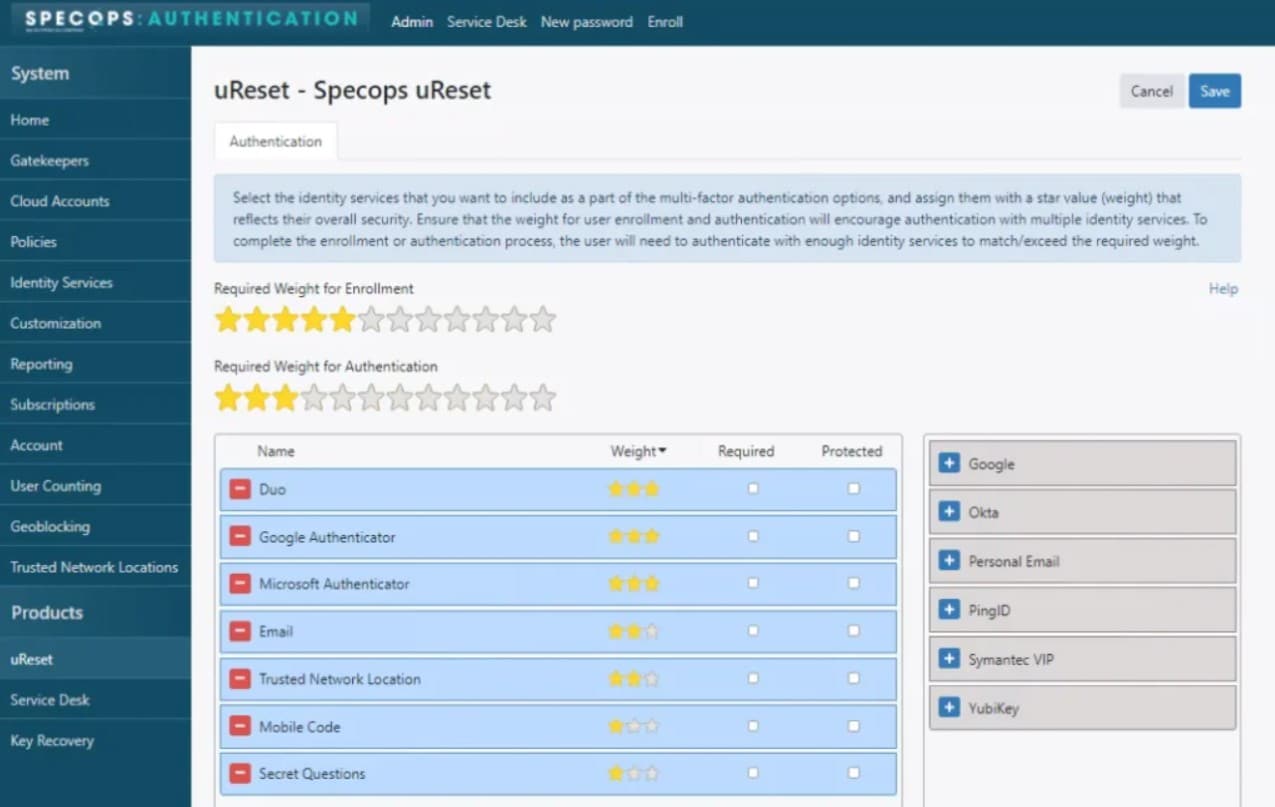This screenshot has width=1275, height=807.
Task: Click the Cancel button
Action: (1152, 91)
